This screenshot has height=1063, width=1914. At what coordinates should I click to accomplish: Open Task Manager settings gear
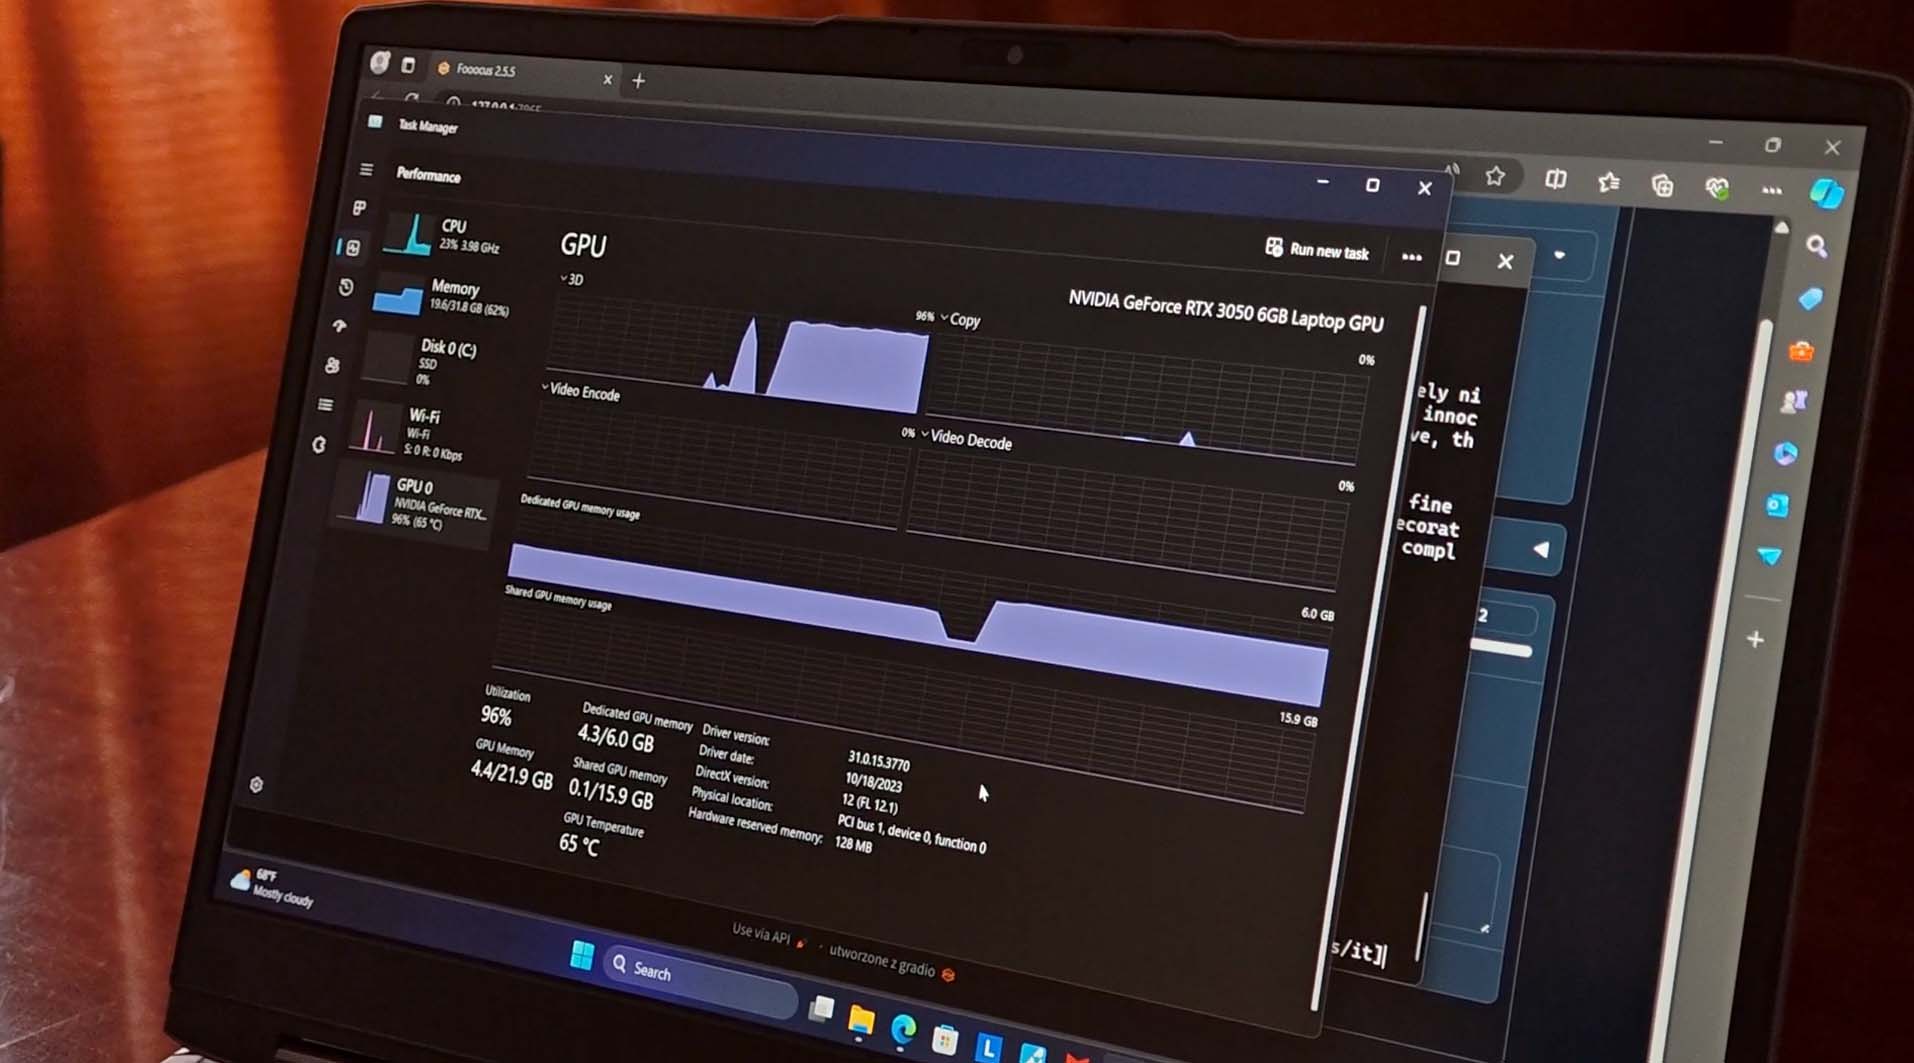click(x=256, y=785)
